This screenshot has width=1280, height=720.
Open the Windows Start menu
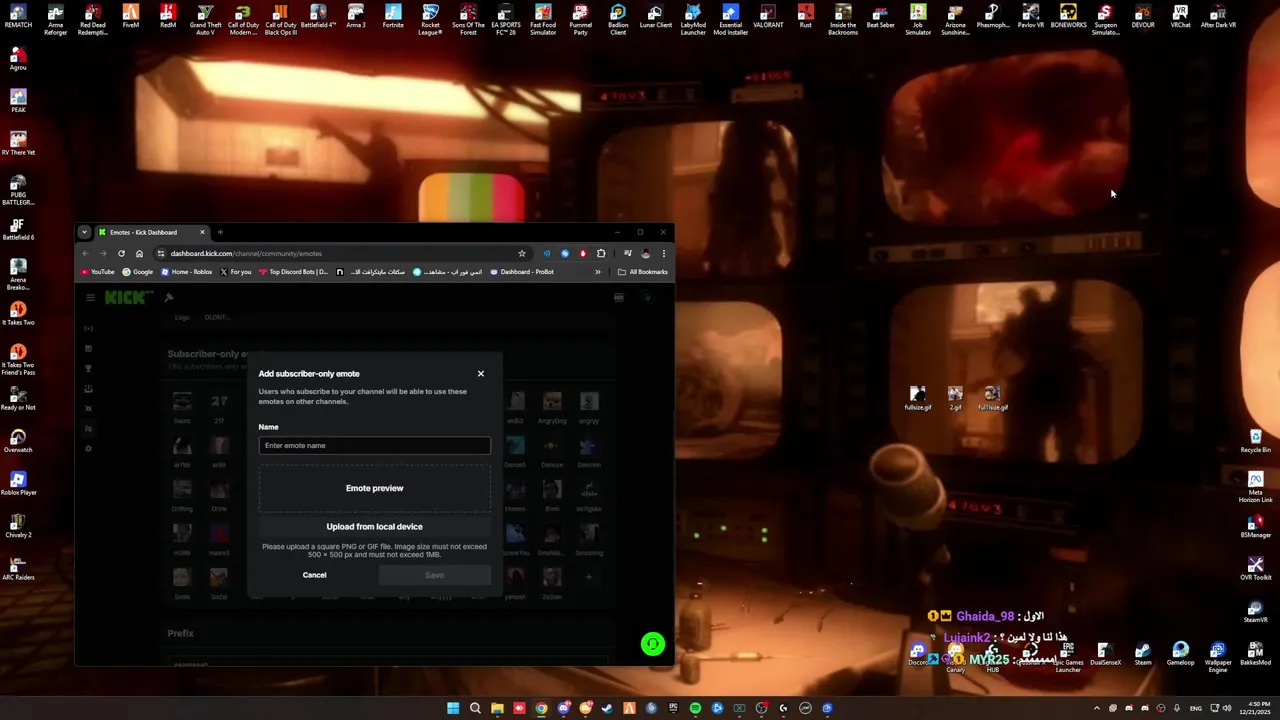coord(453,708)
